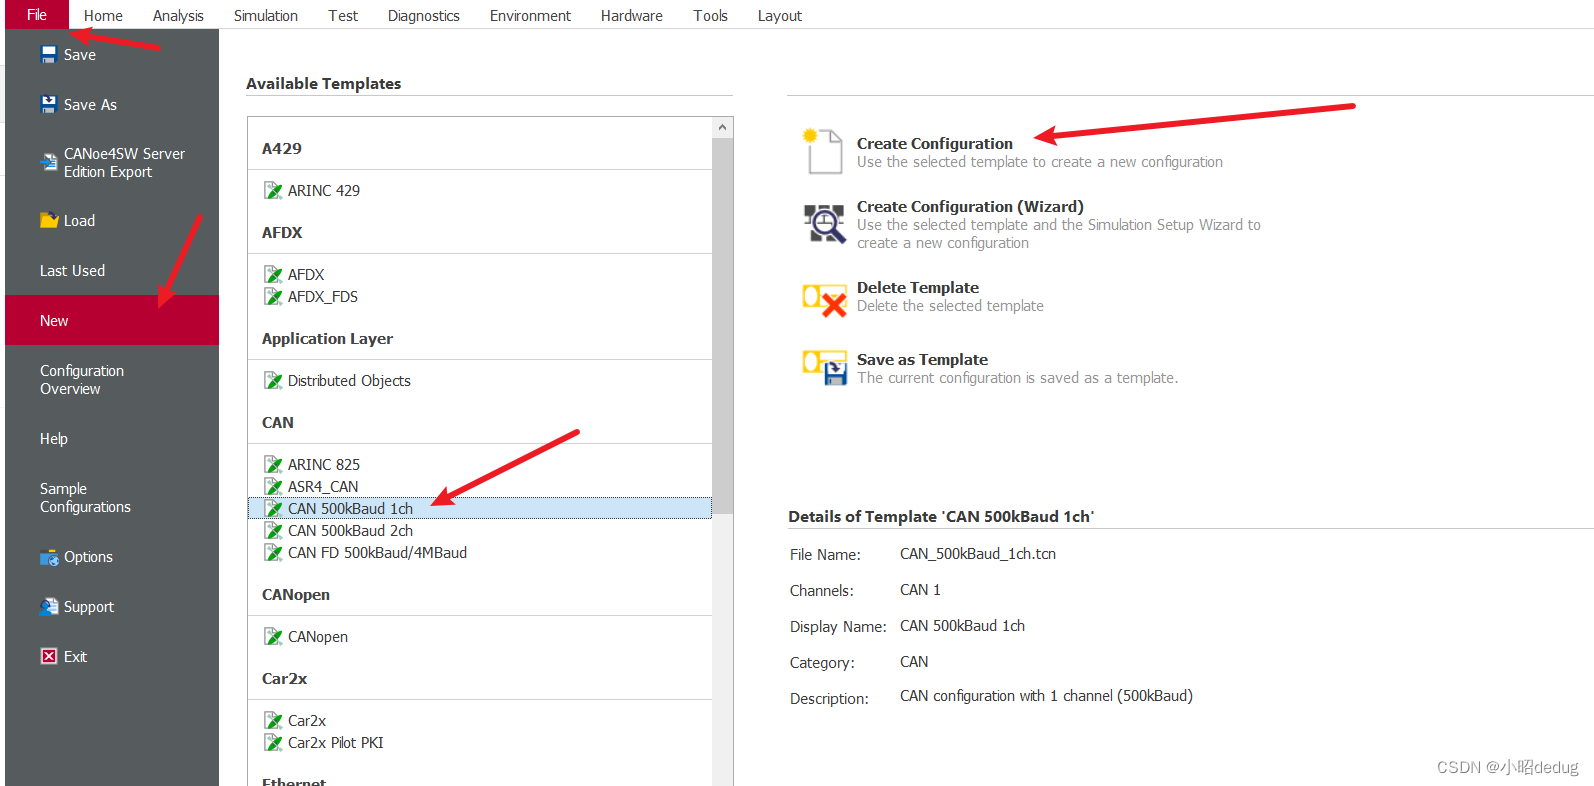Open the File tab
The image size is (1594, 786).
pos(37,15)
